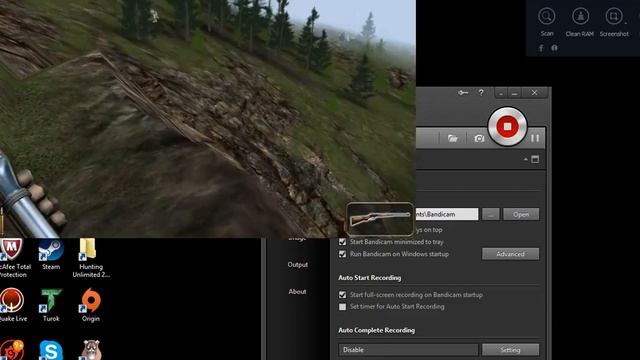Open the Skype desktop shortcut
This screenshot has width=640, height=360.
coord(51,350)
